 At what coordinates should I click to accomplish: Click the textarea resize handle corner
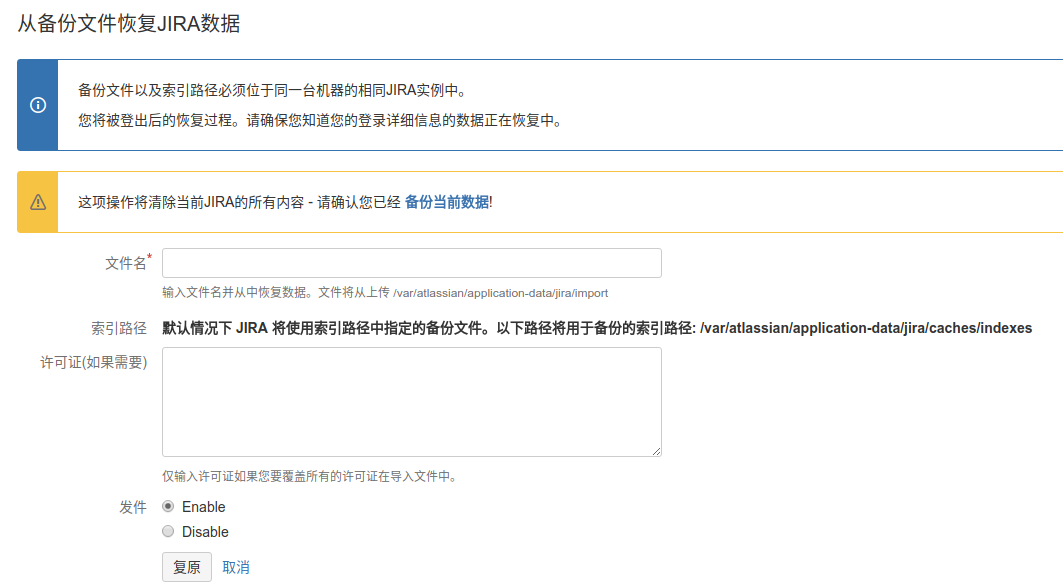[x=657, y=452]
